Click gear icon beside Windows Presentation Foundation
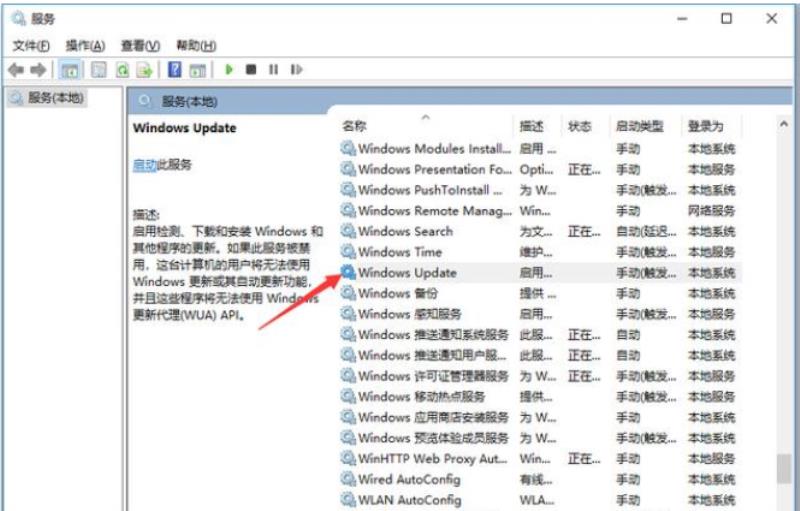 (x=348, y=169)
